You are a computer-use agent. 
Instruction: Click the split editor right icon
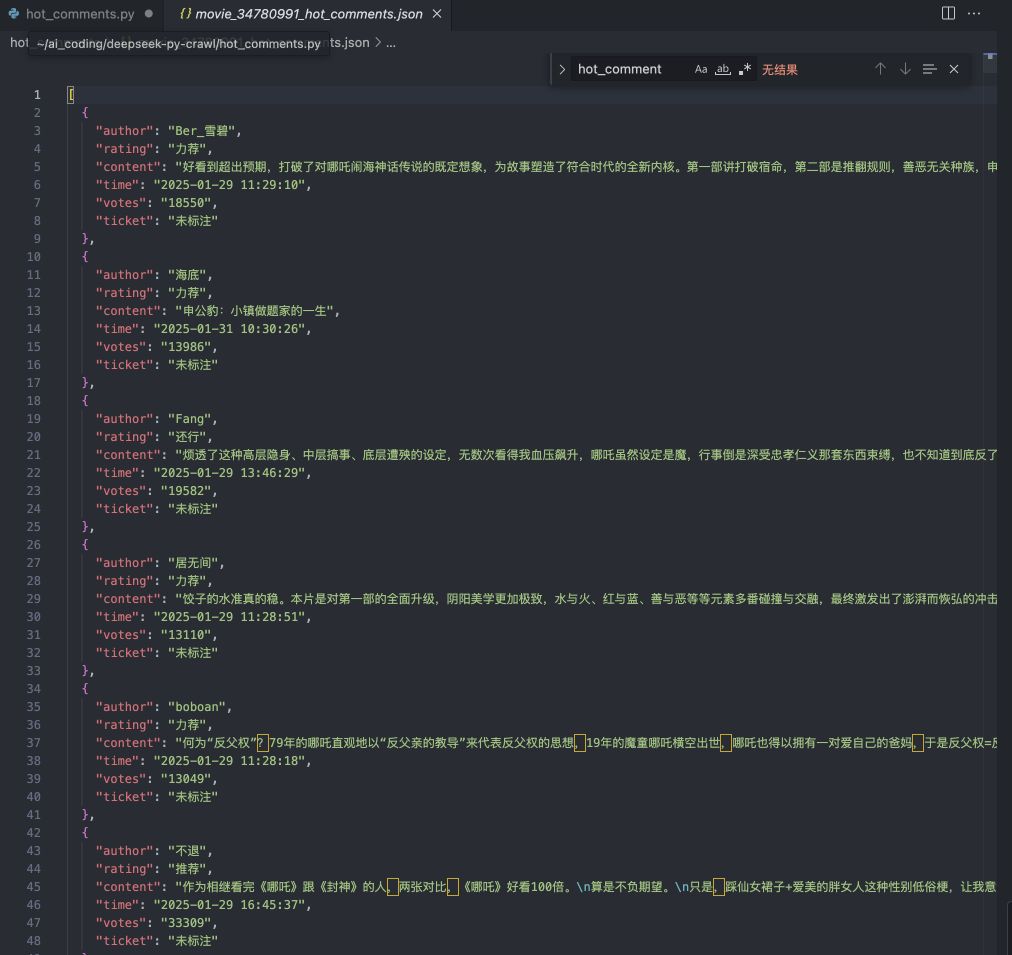(948, 13)
